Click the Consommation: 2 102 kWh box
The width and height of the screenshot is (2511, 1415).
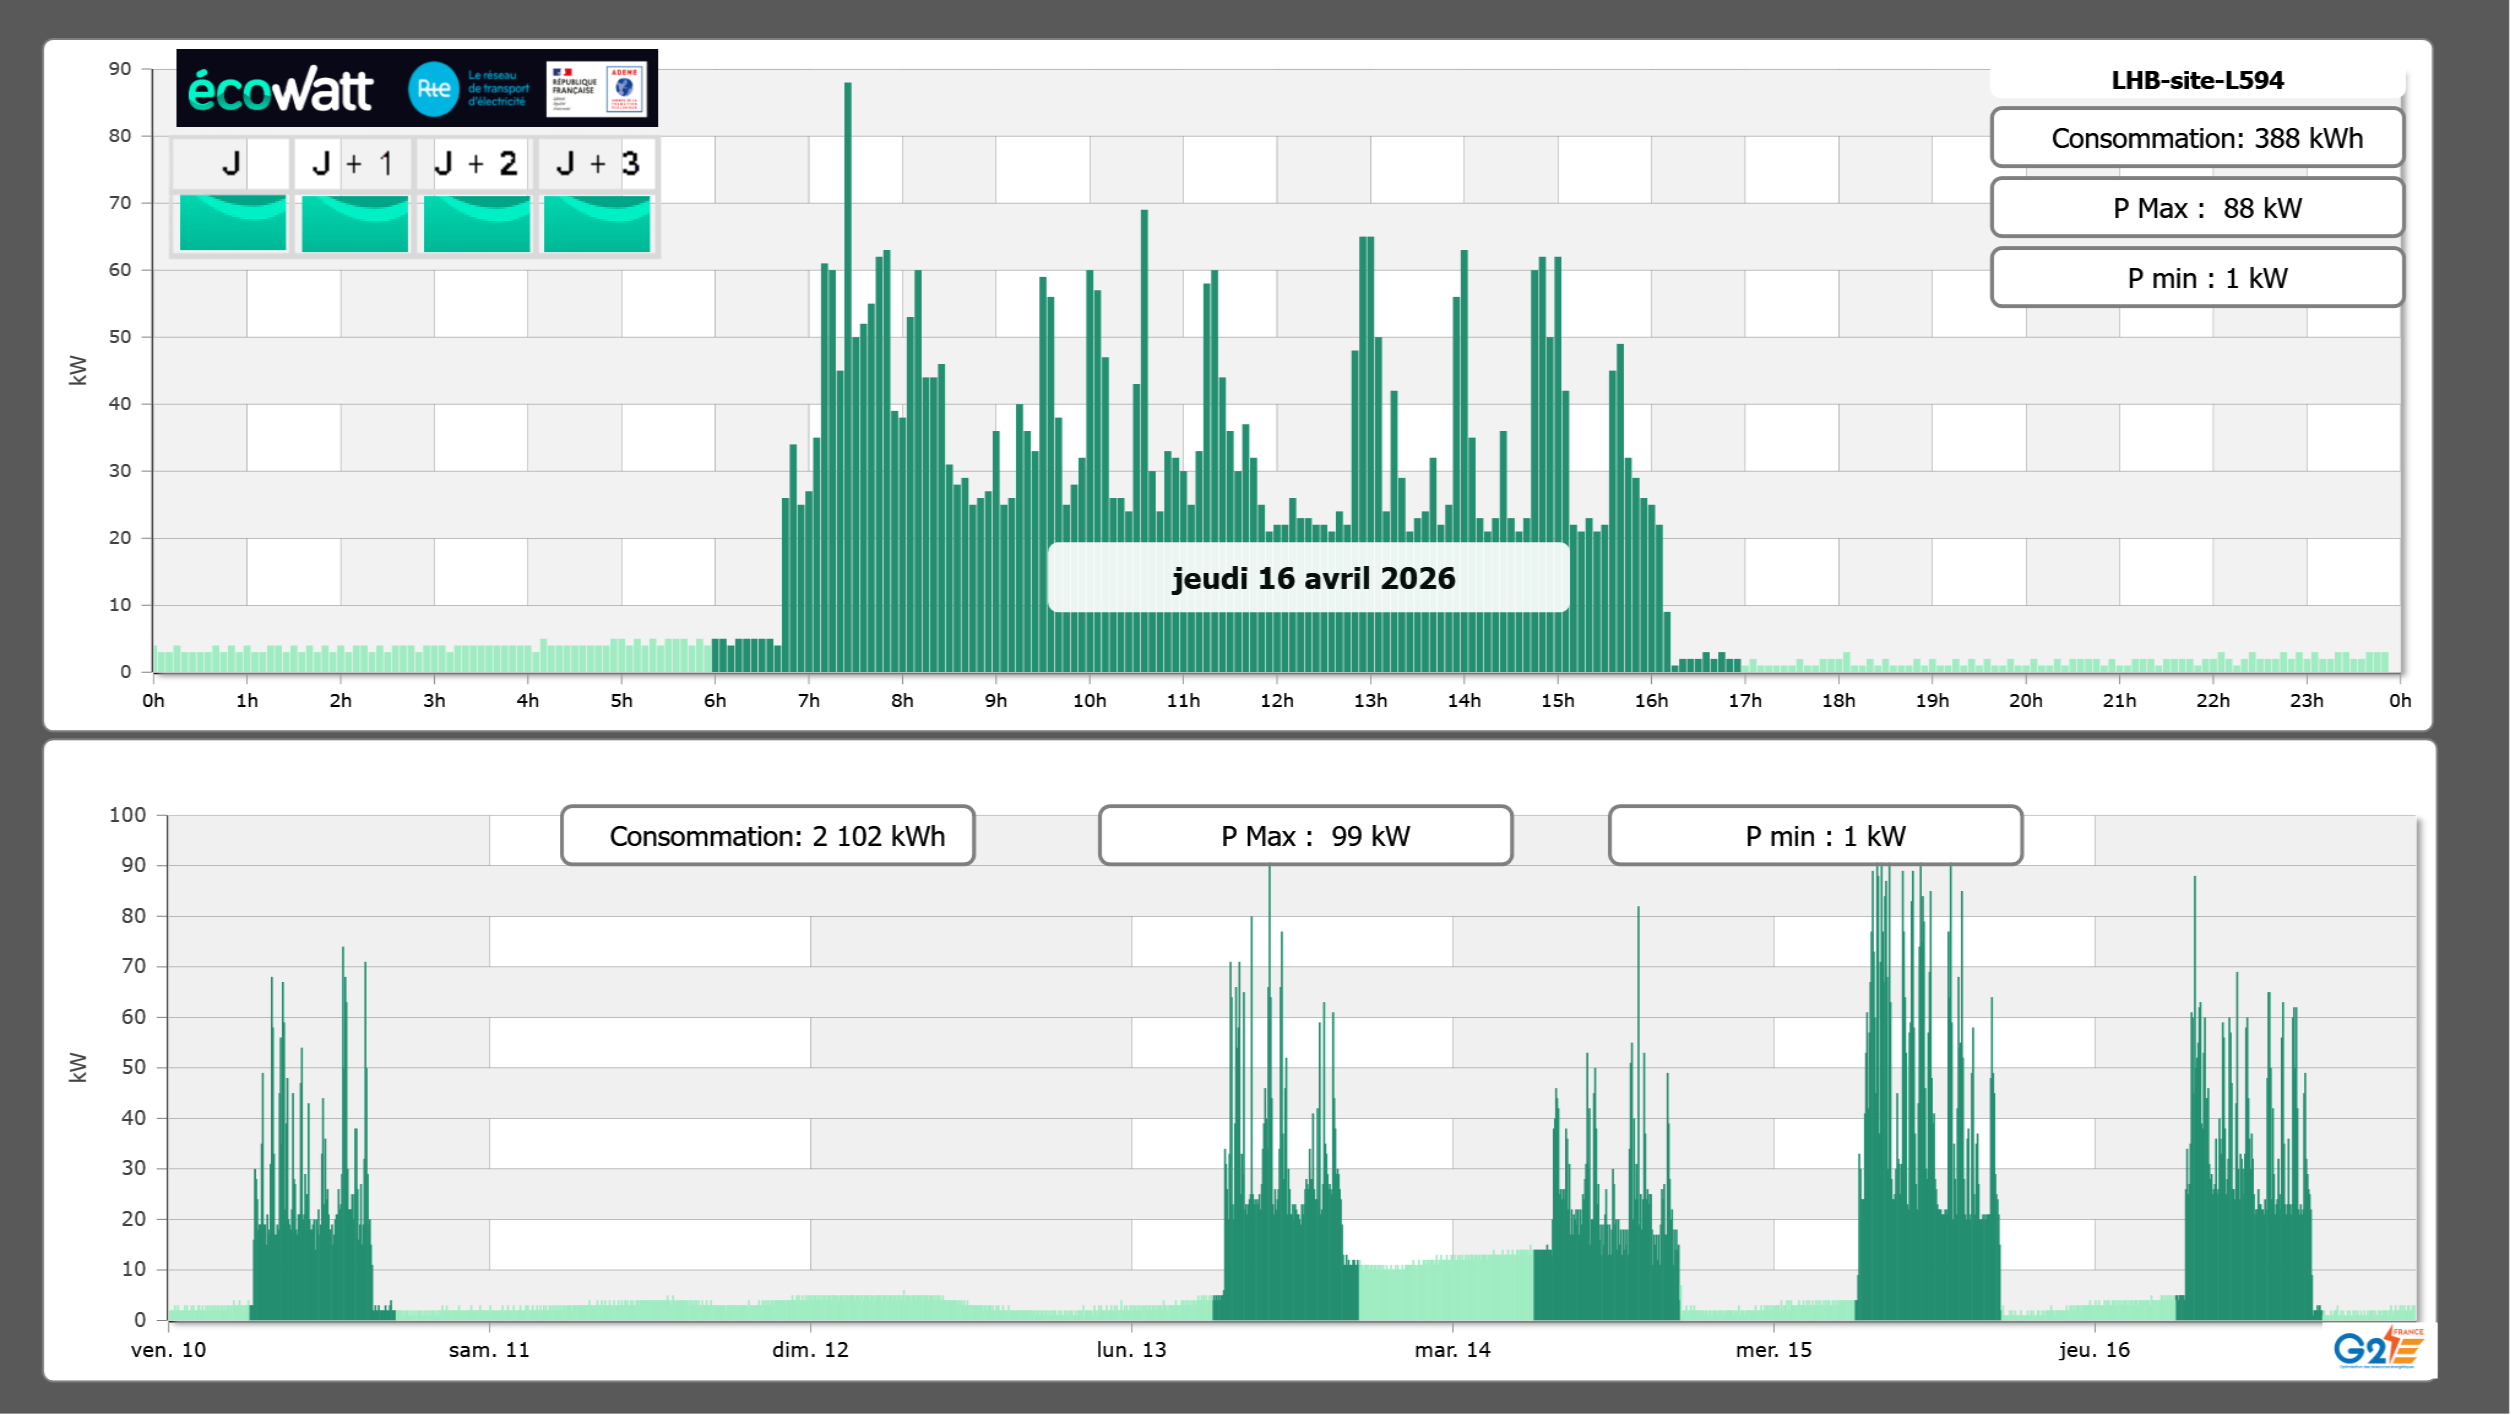768,836
